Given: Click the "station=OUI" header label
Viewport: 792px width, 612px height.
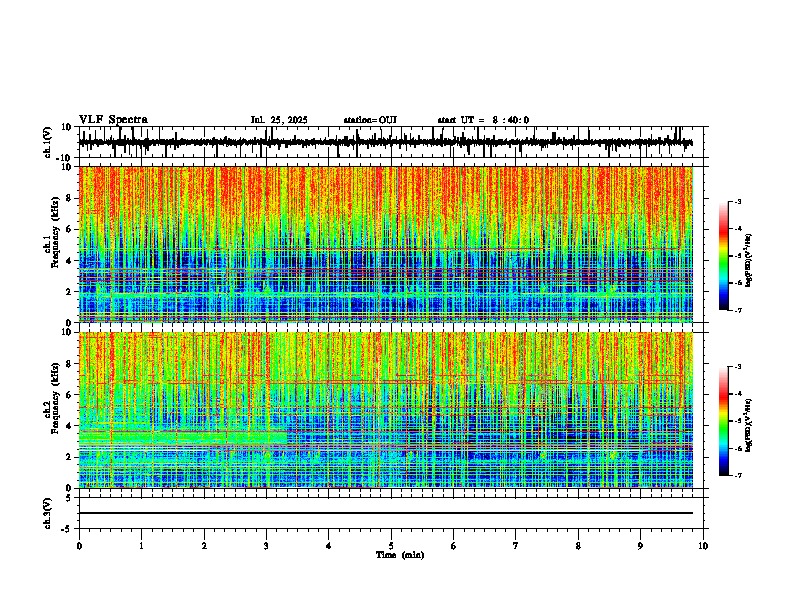Looking at the screenshot, I should coord(370,120).
